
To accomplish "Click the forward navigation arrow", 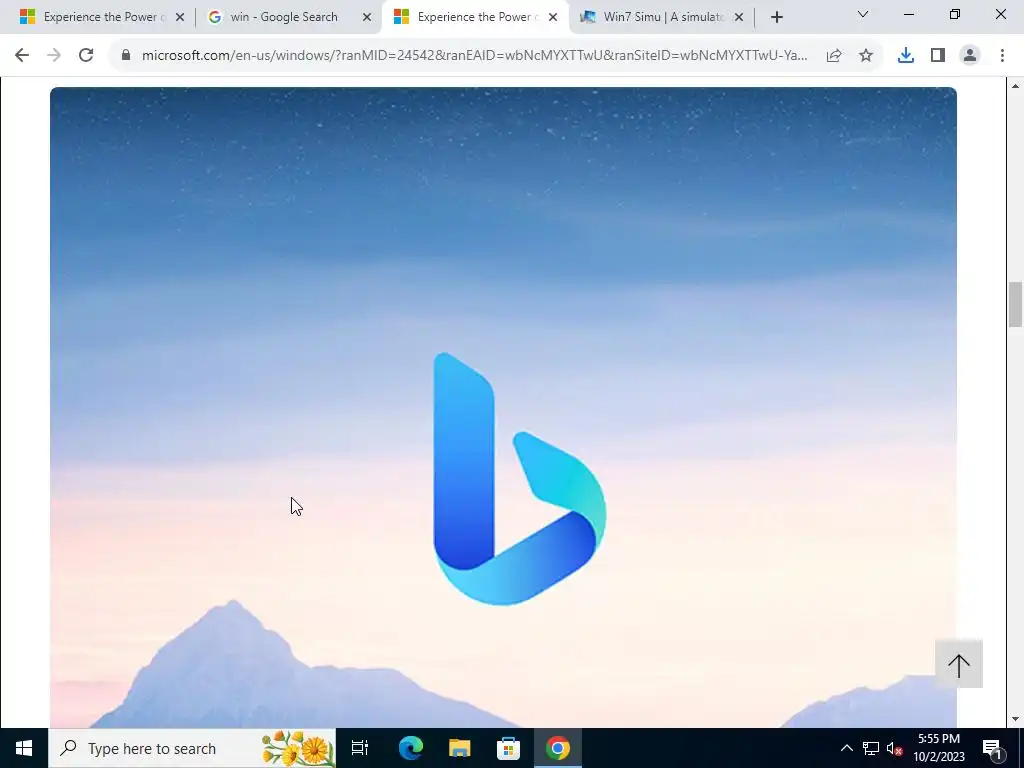I will click(54, 56).
